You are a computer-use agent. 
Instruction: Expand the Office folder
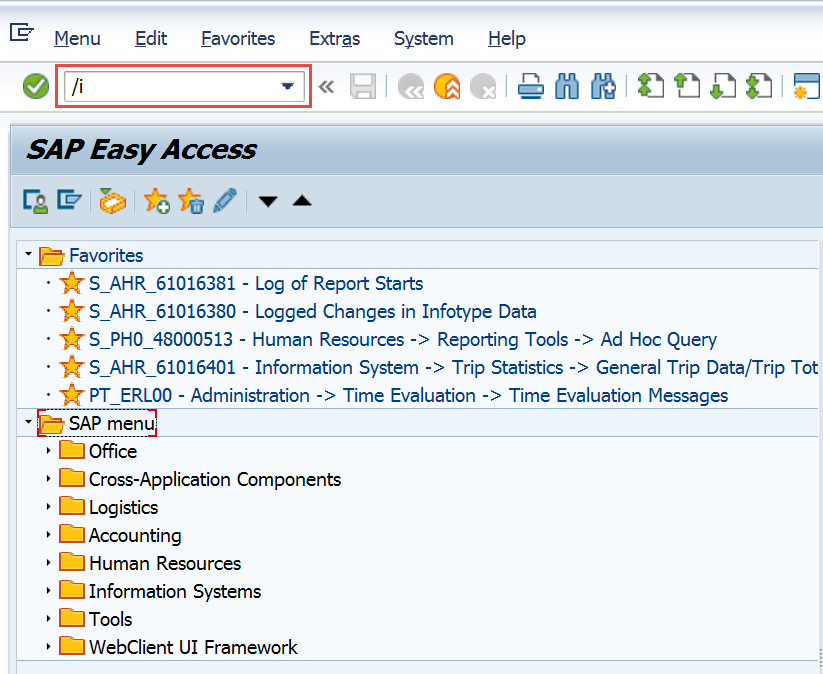click(x=48, y=450)
